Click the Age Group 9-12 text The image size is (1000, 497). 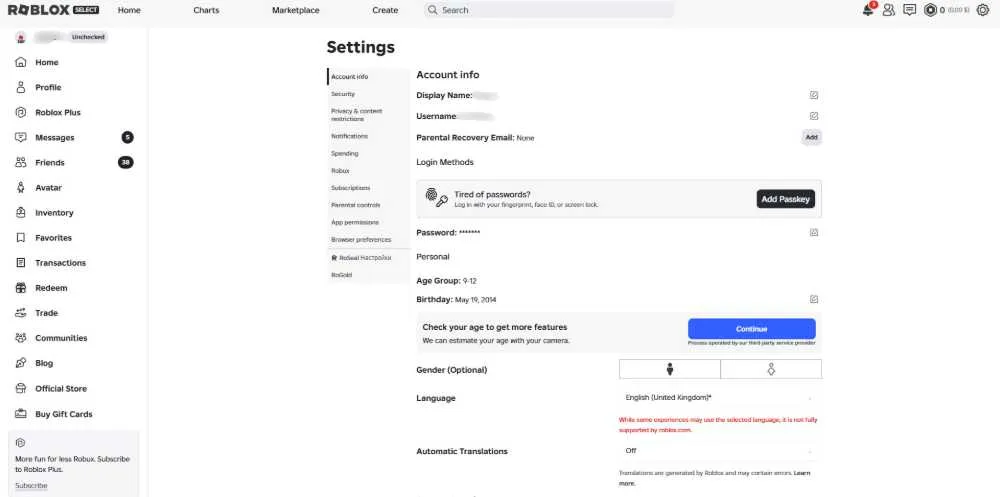click(x=447, y=281)
